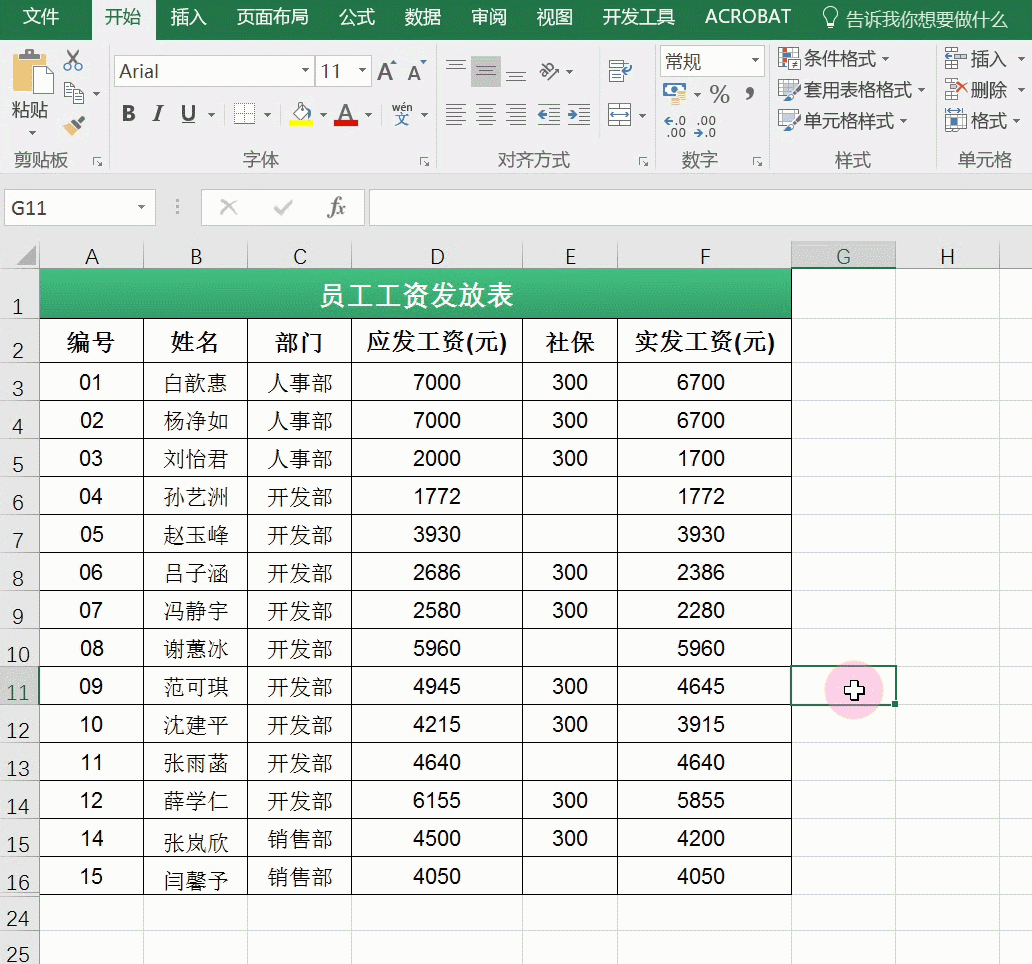Click the formula bar input
Image resolution: width=1032 pixels, height=964 pixels.
point(700,208)
